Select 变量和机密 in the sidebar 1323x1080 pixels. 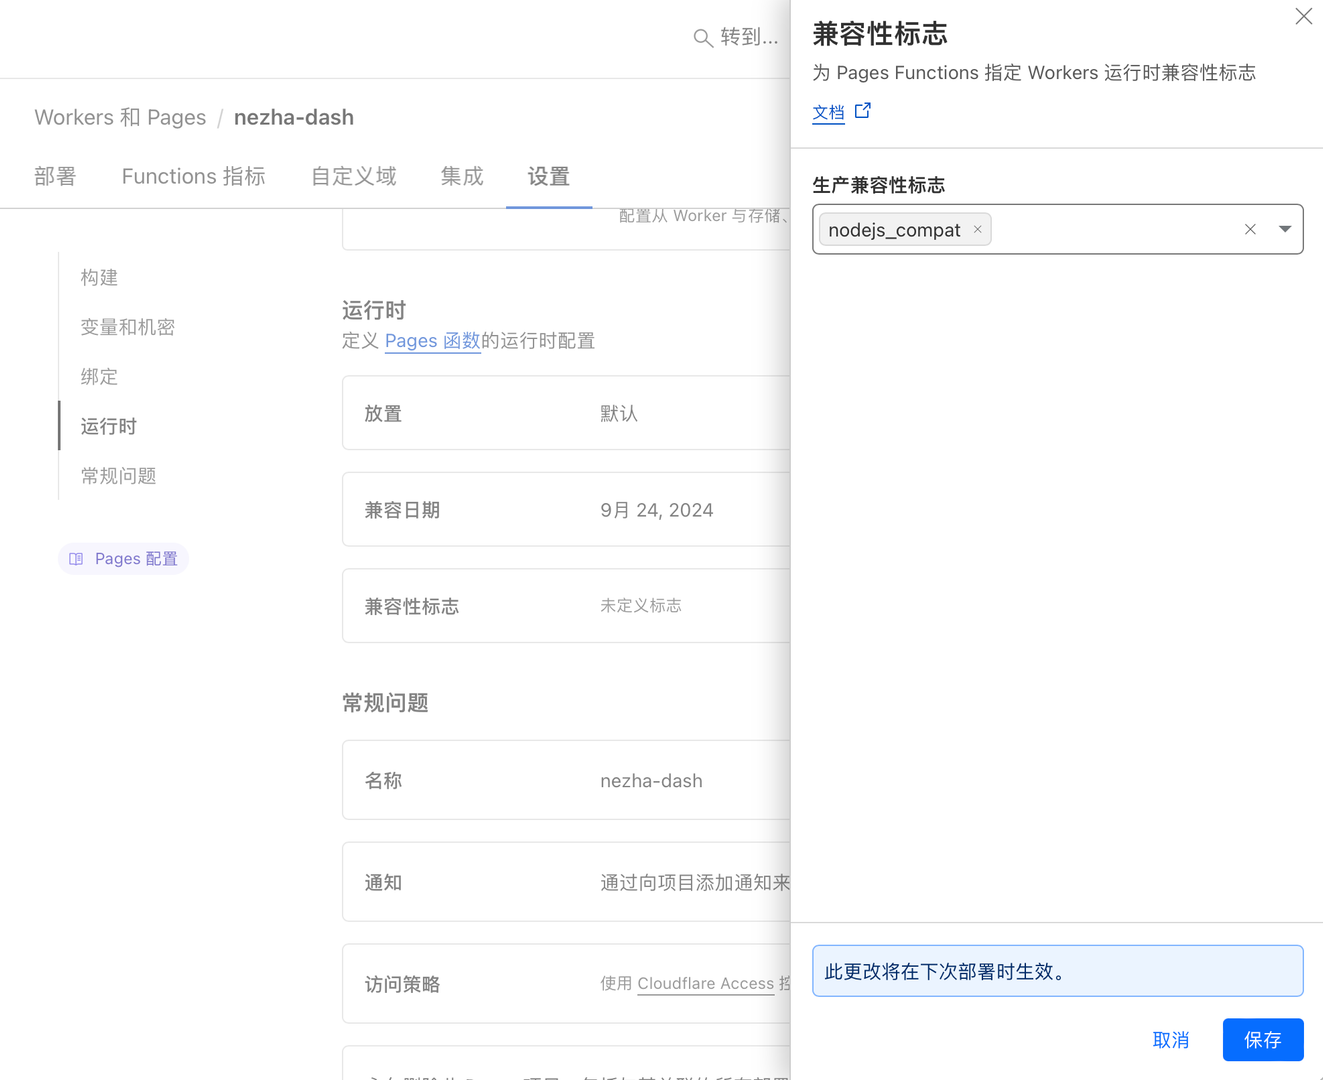[127, 327]
